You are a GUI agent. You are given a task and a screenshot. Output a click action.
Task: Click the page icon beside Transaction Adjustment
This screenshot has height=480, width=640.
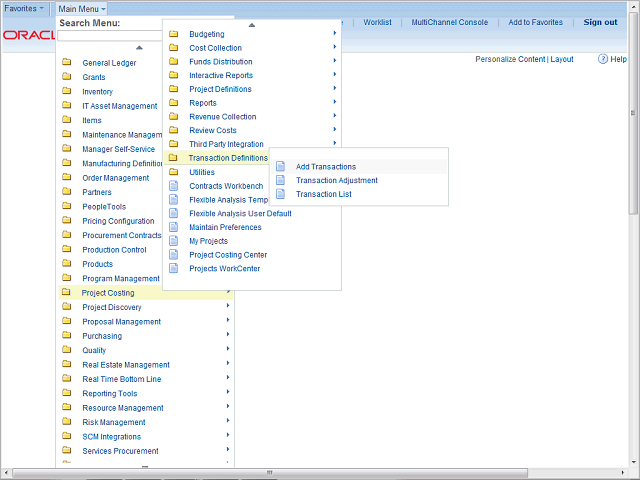point(280,180)
